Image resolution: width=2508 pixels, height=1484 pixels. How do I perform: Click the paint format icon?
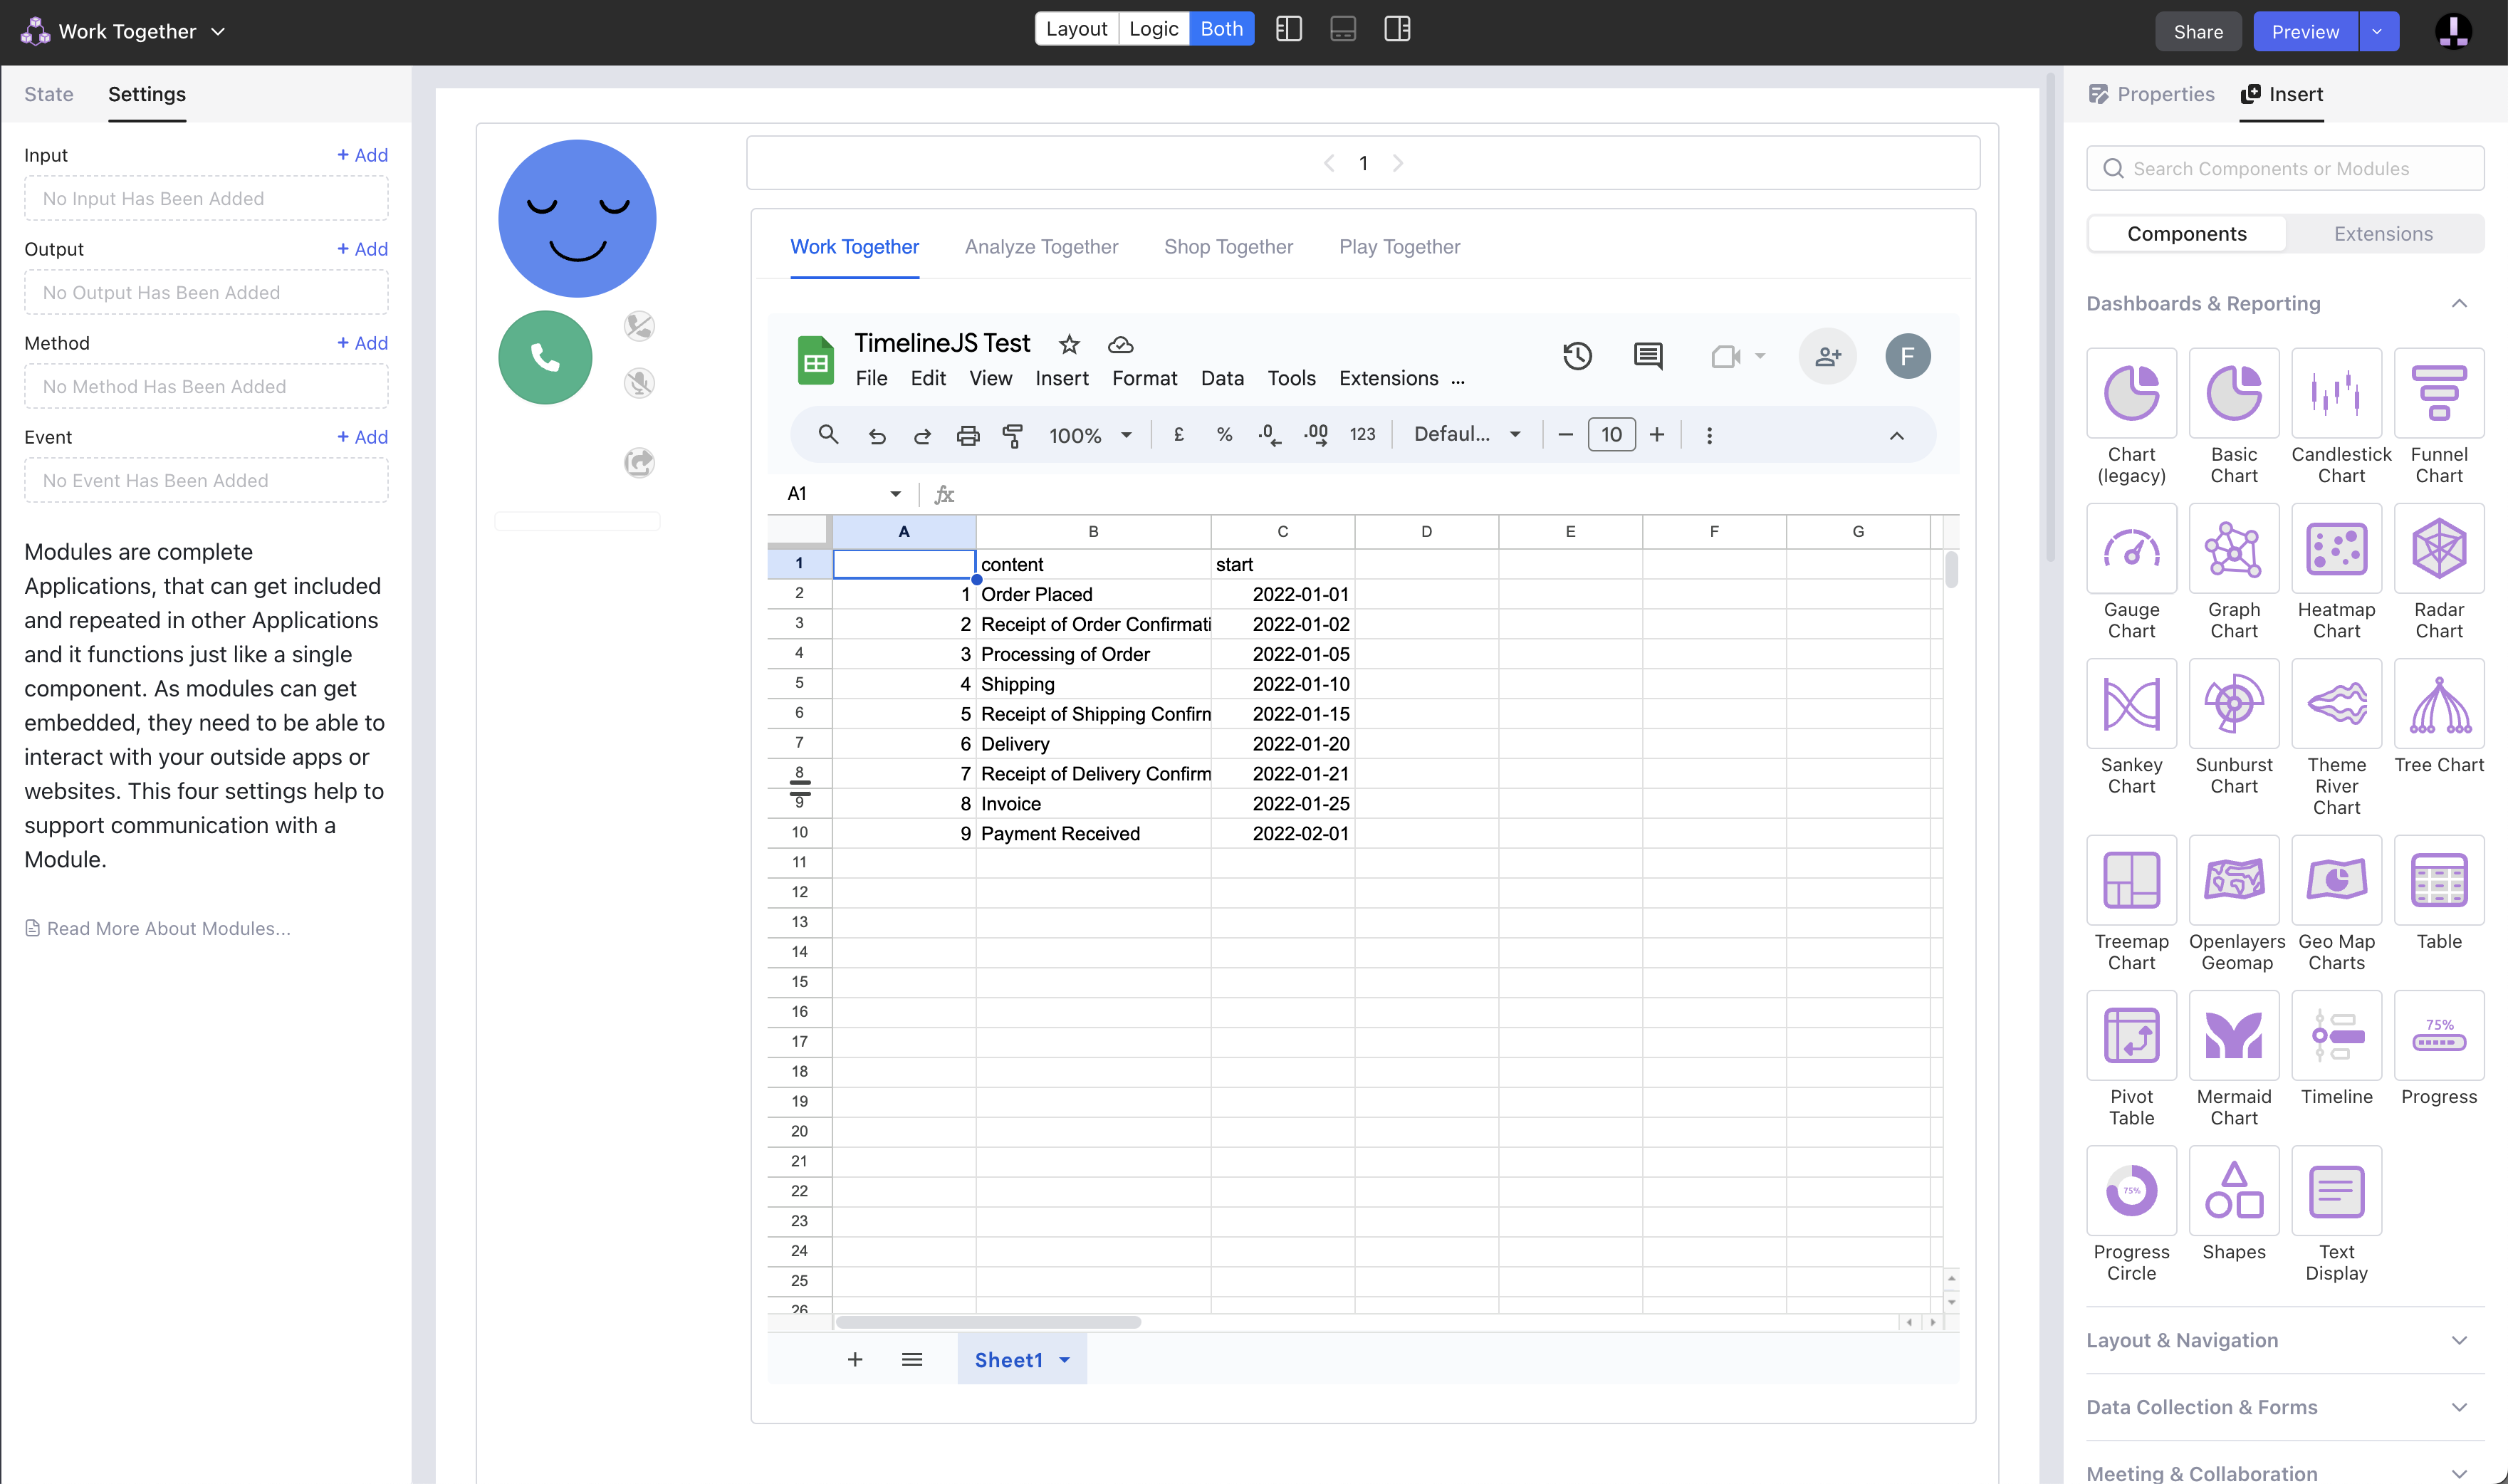pos(1012,435)
